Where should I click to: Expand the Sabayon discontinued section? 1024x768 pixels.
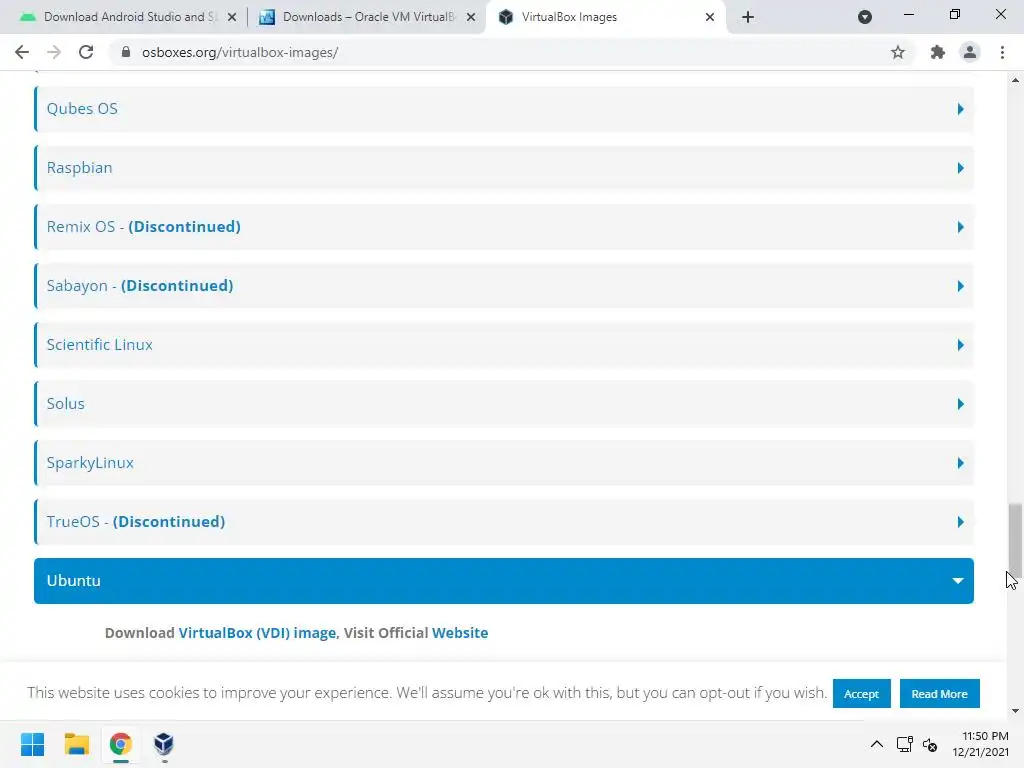click(x=504, y=285)
